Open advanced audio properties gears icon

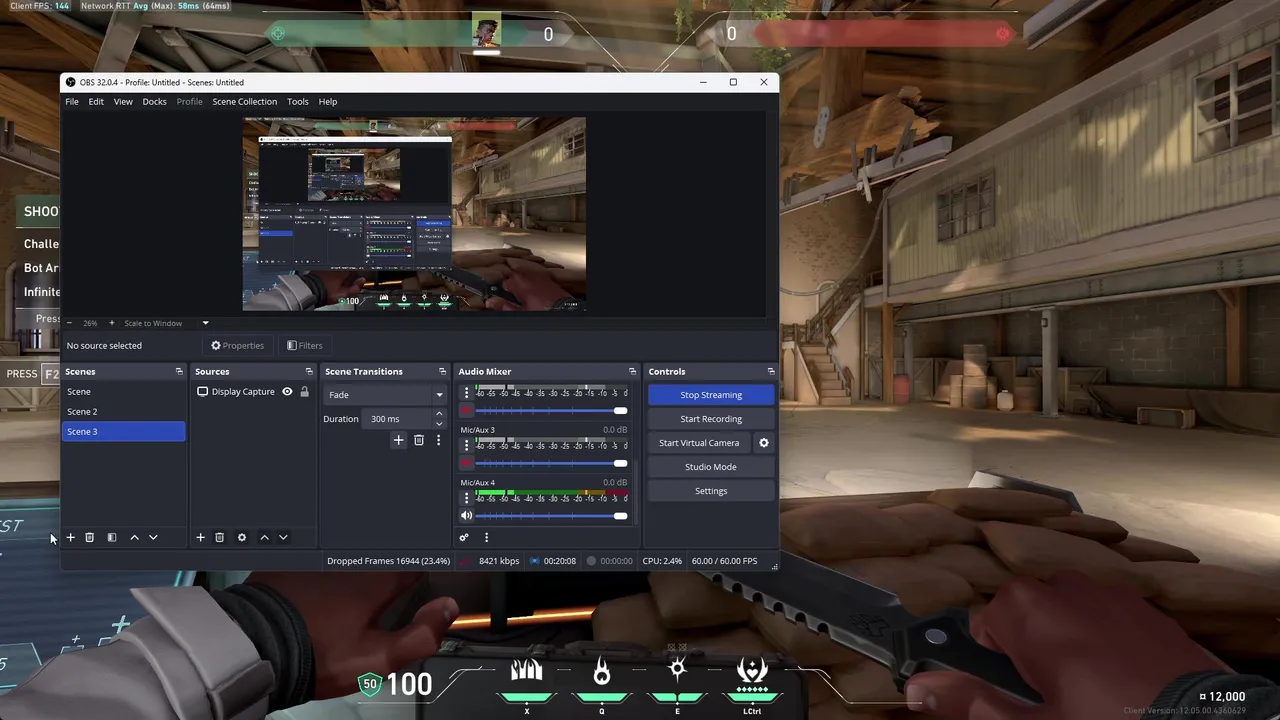pos(464,537)
